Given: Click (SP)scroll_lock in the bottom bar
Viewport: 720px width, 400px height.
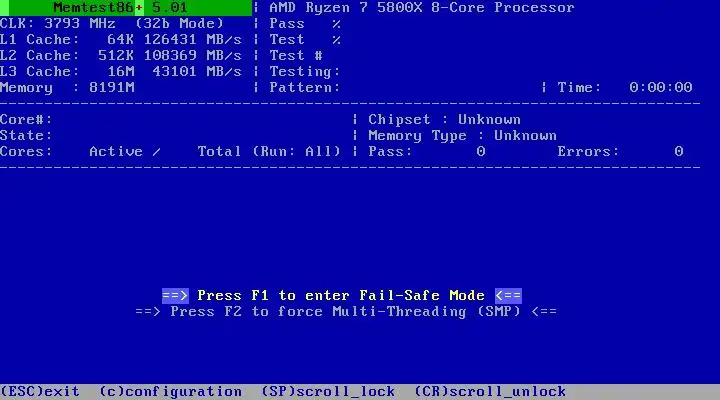Looking at the screenshot, I should (x=328, y=392).
